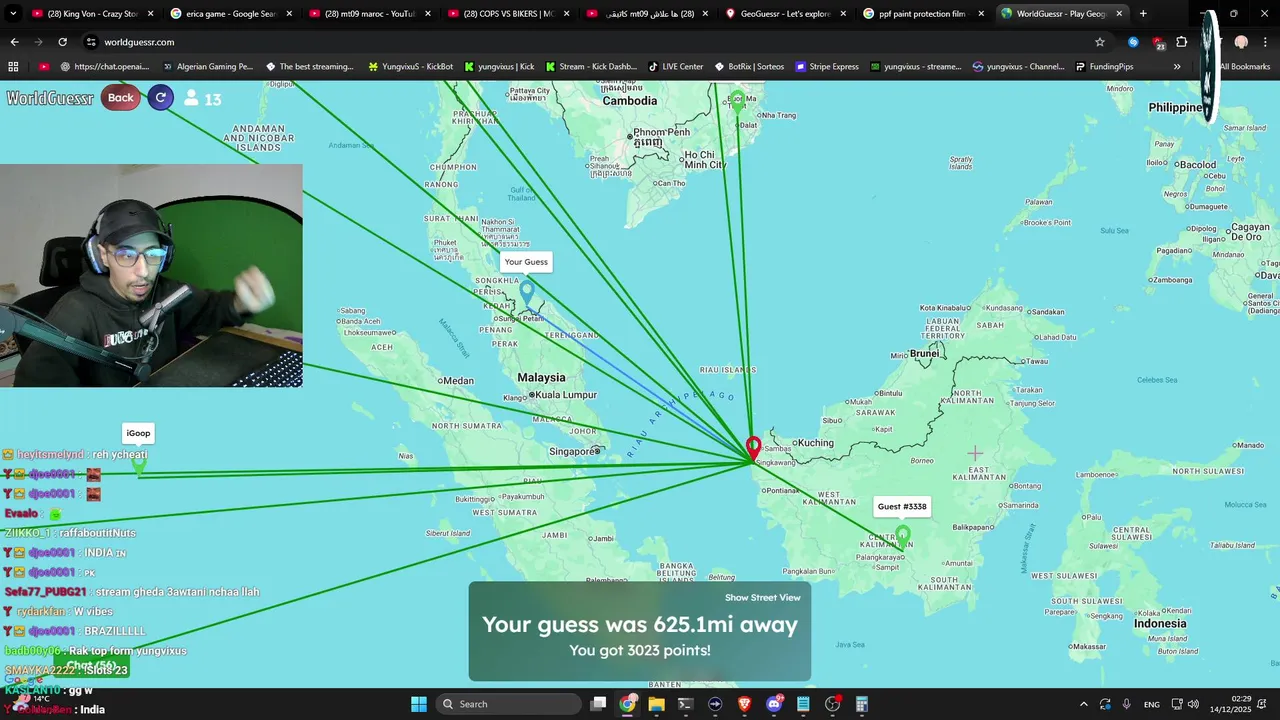This screenshot has height=720, width=1280.
Task: Expand hidden bookmarks chevron
Action: pyautogui.click(x=1176, y=67)
